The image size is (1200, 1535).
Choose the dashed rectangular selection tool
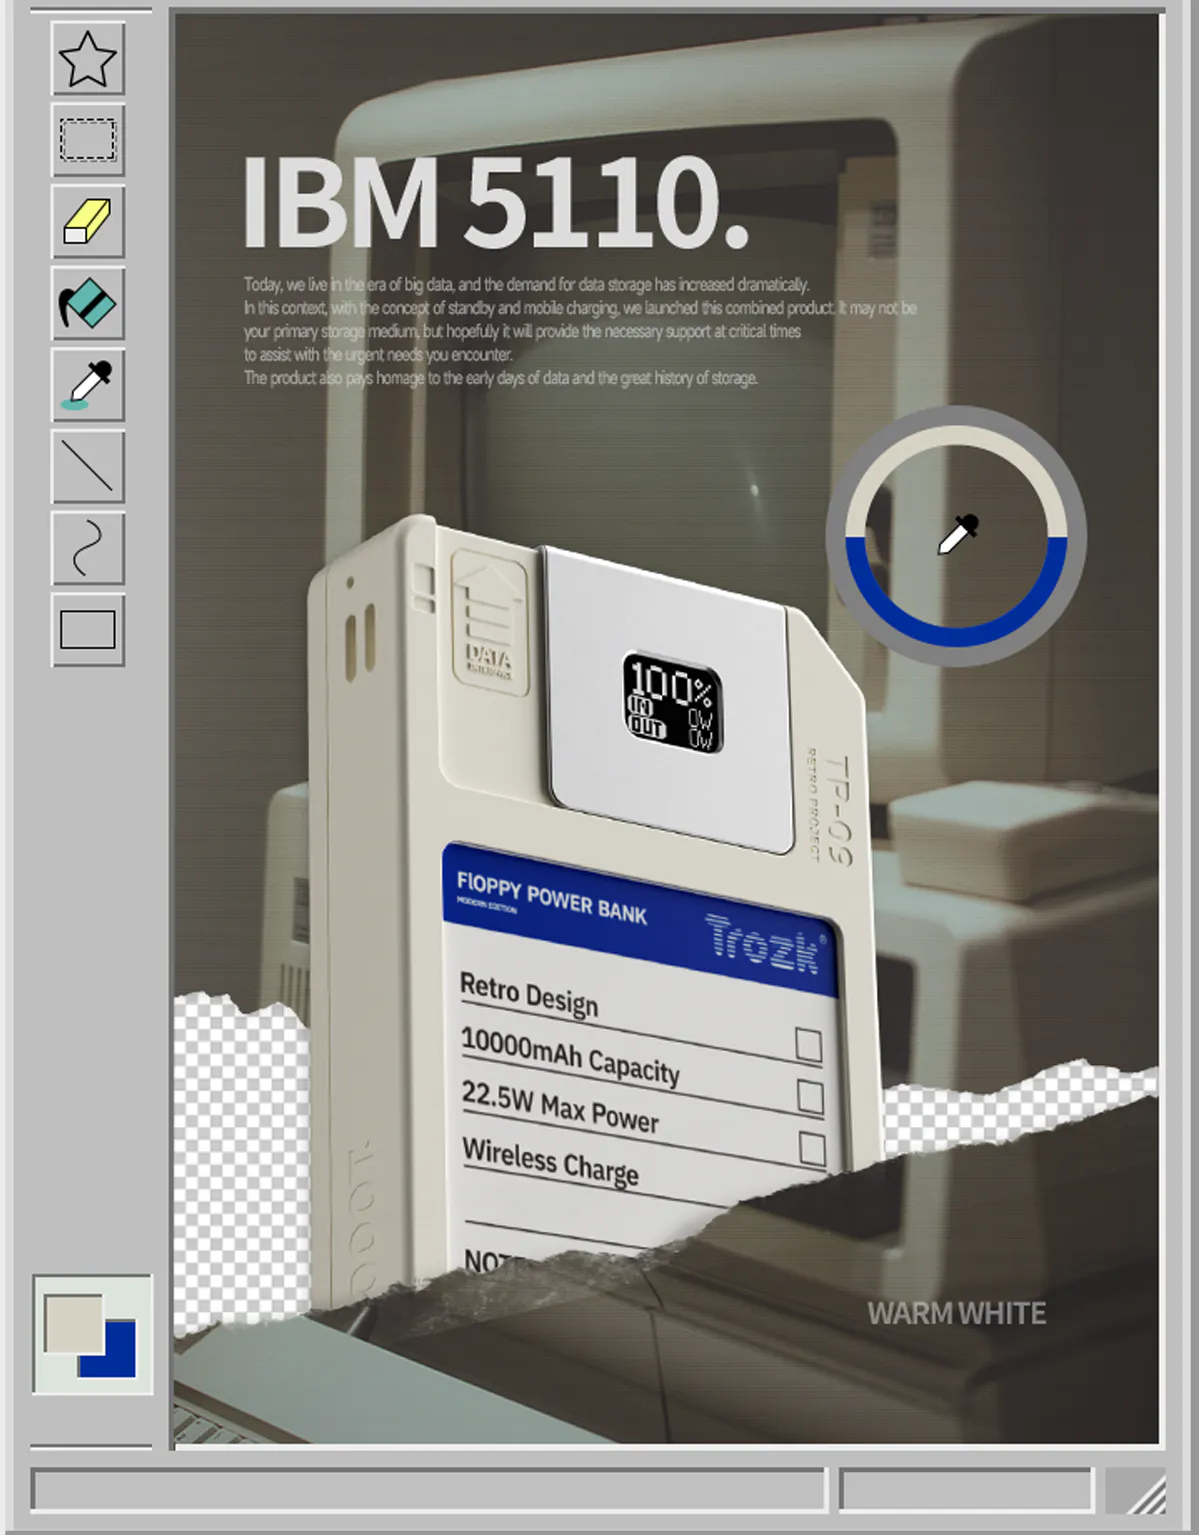pos(88,141)
